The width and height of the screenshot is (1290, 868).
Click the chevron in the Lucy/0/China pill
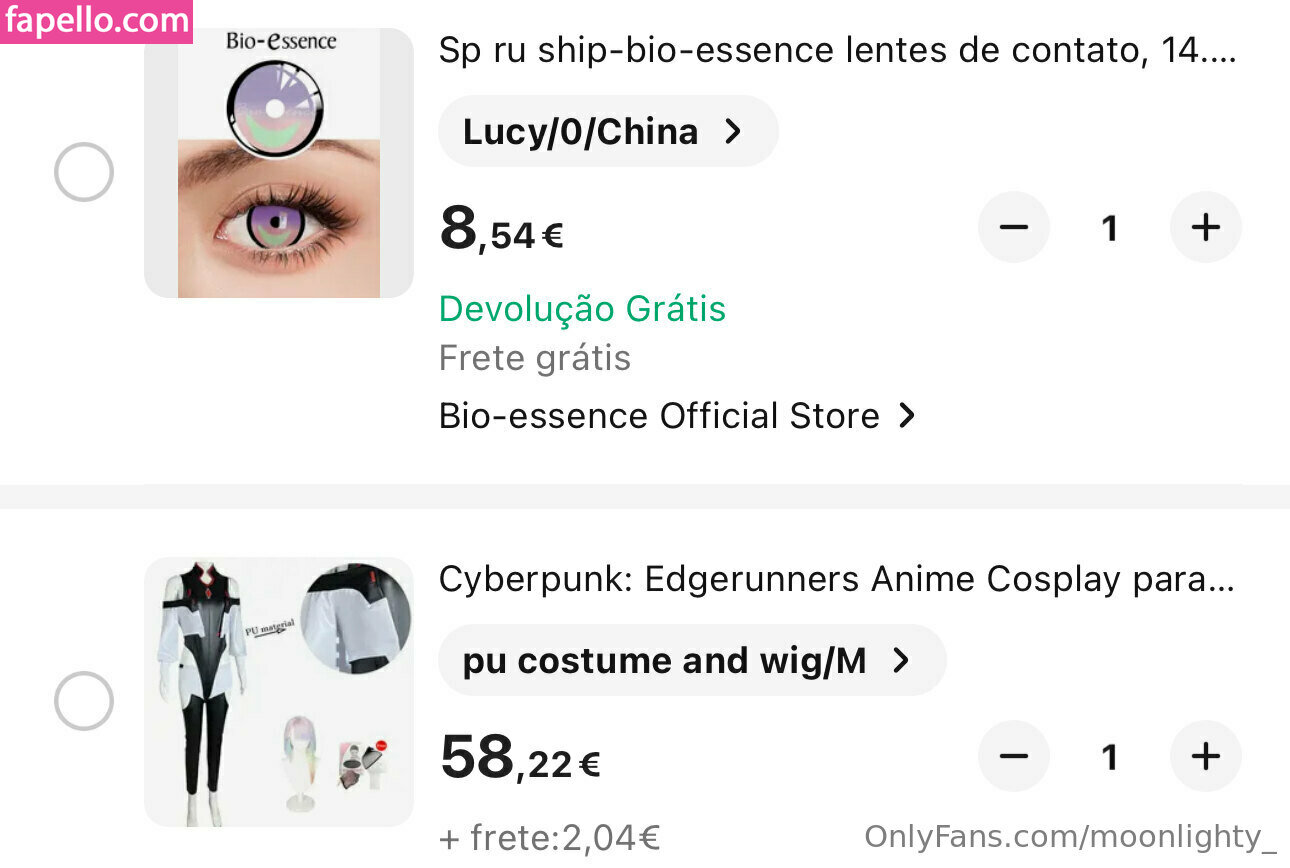click(733, 131)
